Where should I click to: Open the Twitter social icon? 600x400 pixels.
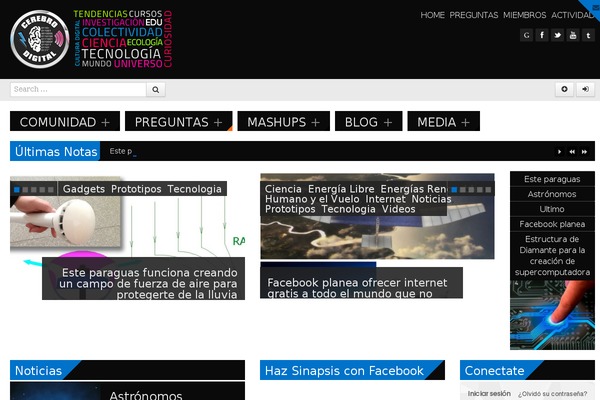click(558, 35)
